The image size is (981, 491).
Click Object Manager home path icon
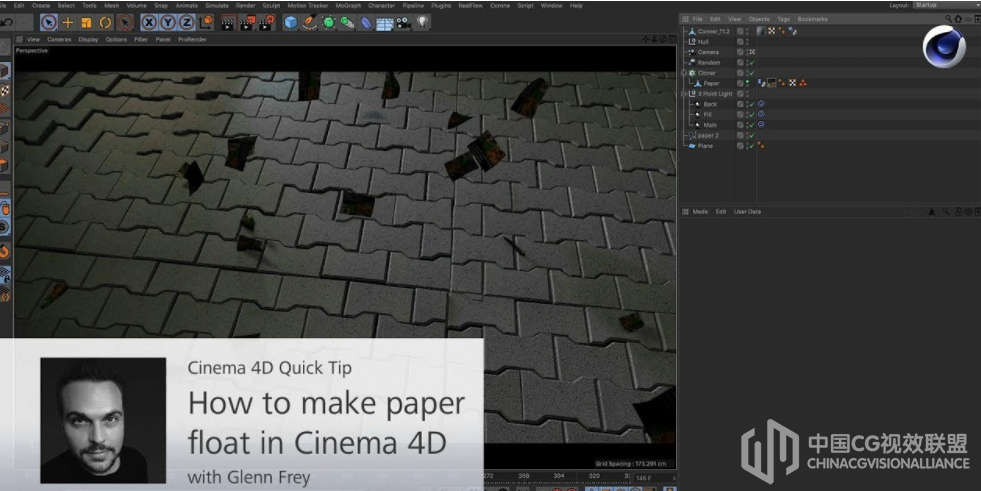click(958, 19)
